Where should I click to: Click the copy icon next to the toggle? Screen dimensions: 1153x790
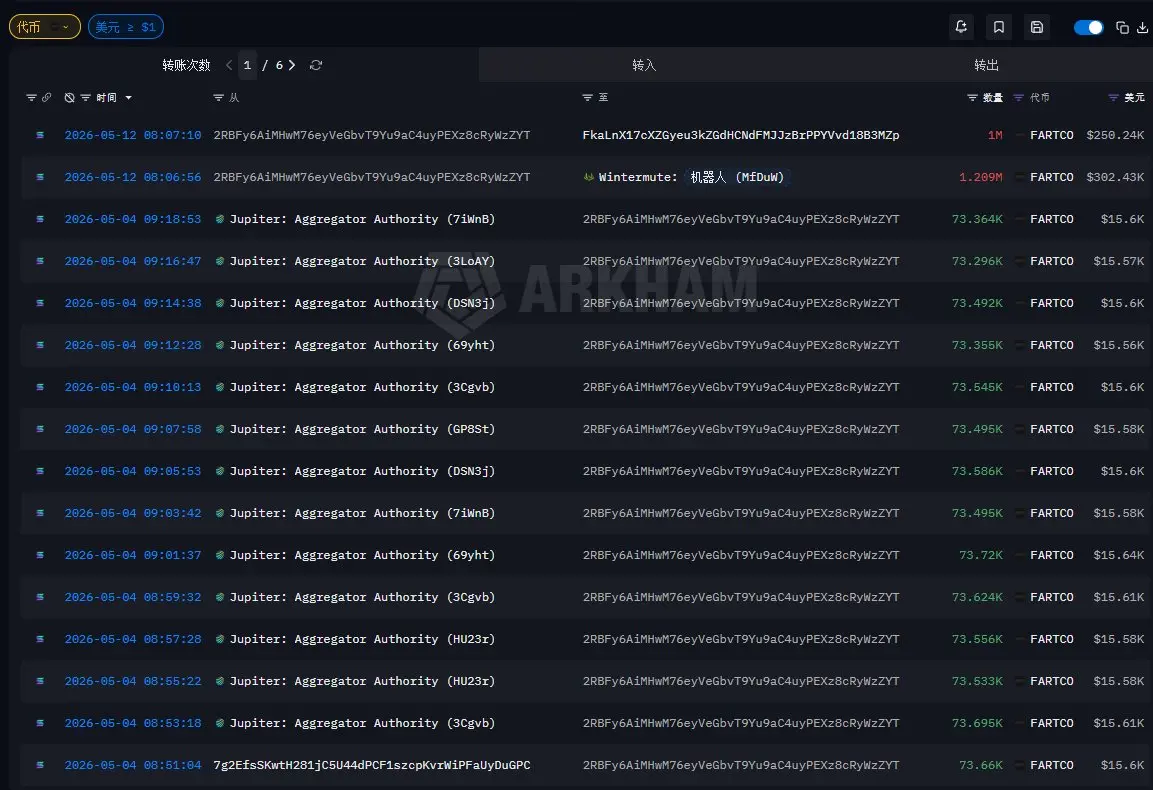click(1122, 27)
